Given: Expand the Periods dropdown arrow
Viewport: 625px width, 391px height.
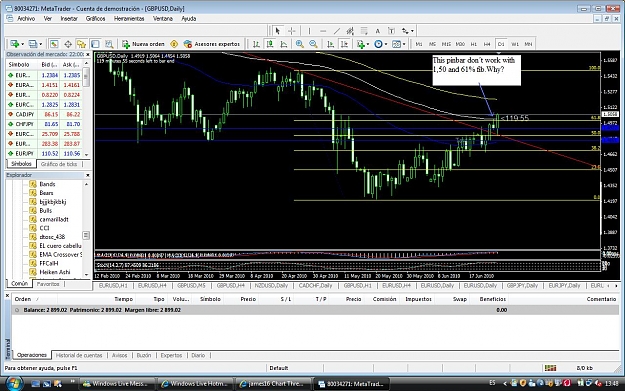Looking at the screenshot, I should click(385, 44).
